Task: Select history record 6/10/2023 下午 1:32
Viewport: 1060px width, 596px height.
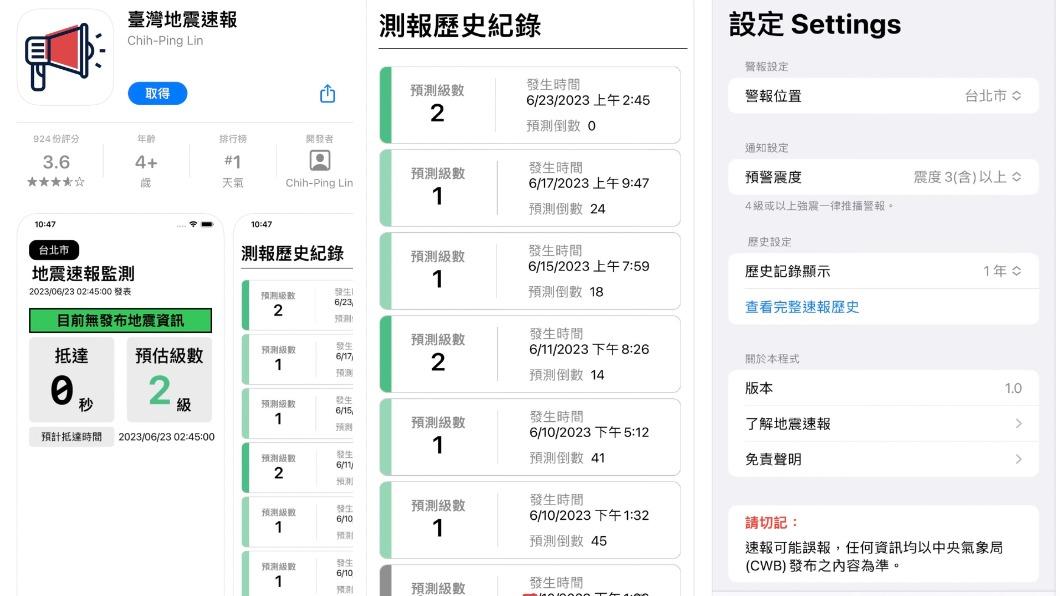Action: coord(530,520)
